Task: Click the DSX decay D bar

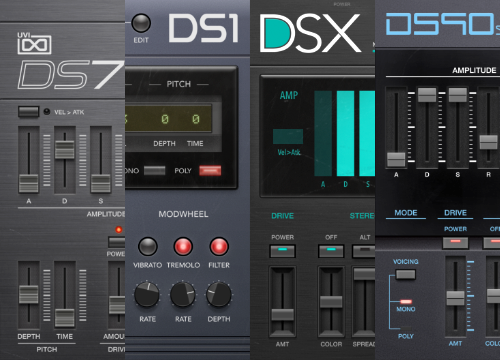Action: pyautogui.click(x=345, y=133)
